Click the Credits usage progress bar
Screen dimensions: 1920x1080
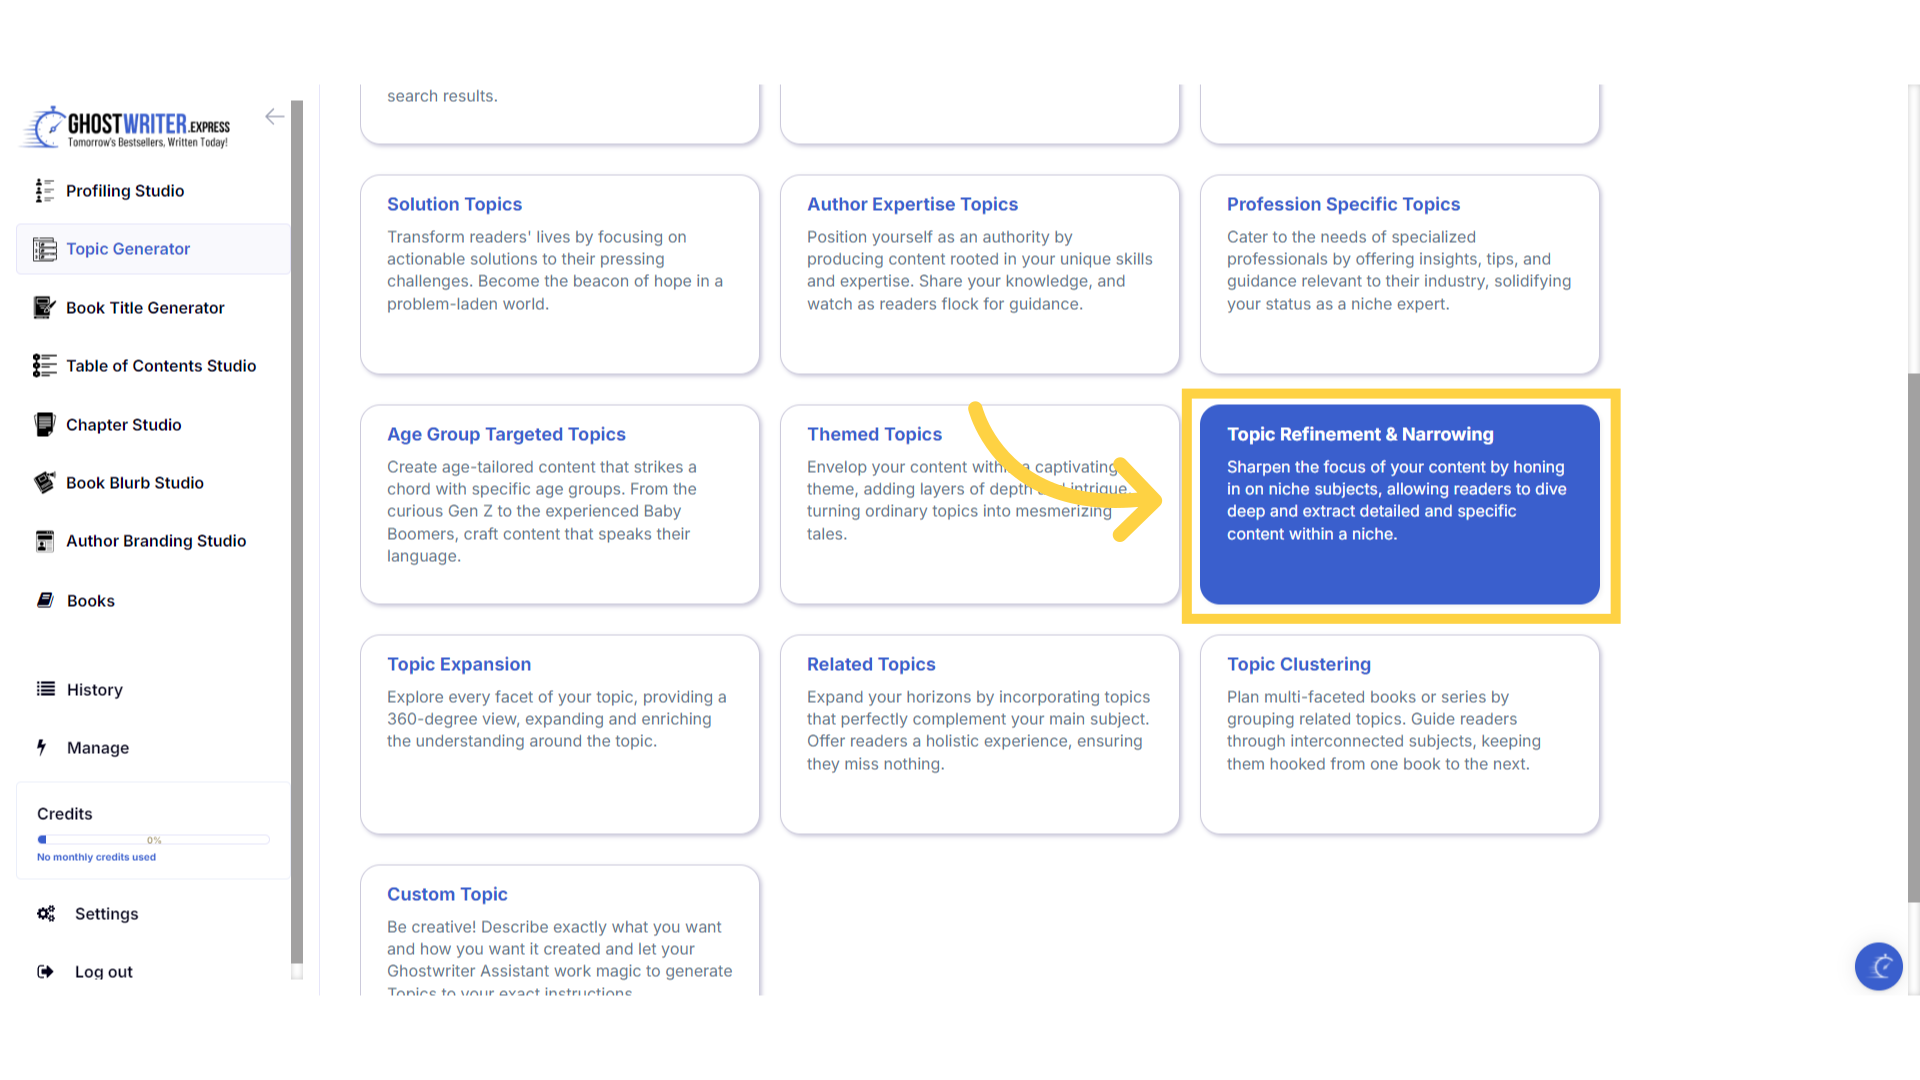point(153,840)
